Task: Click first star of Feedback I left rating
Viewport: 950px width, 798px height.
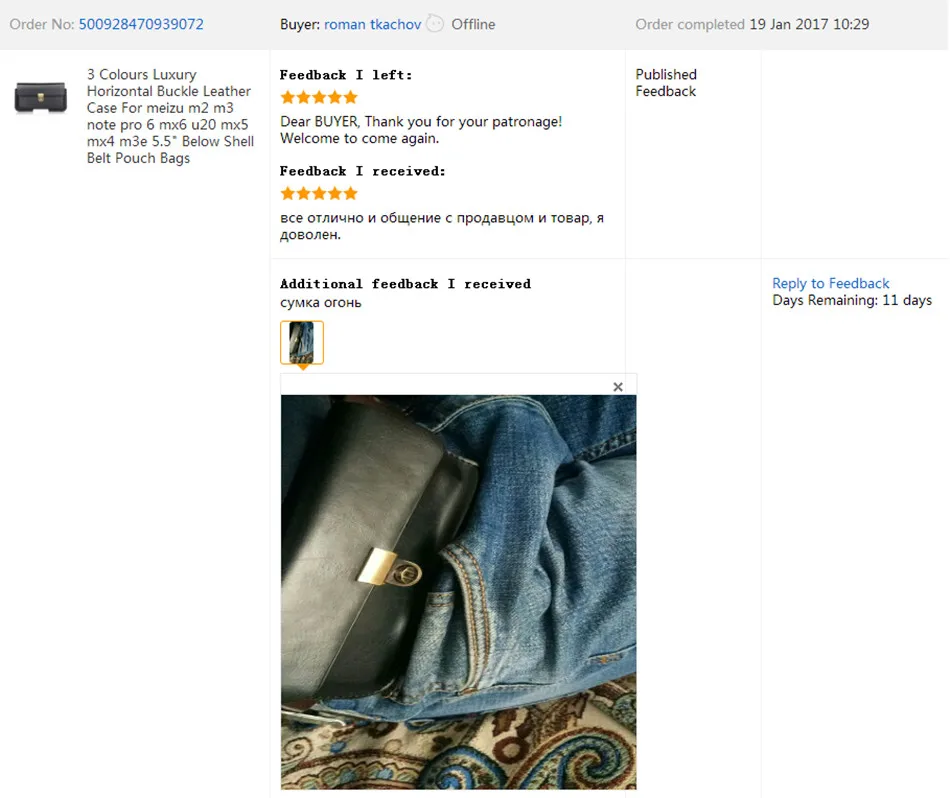Action: [288, 97]
